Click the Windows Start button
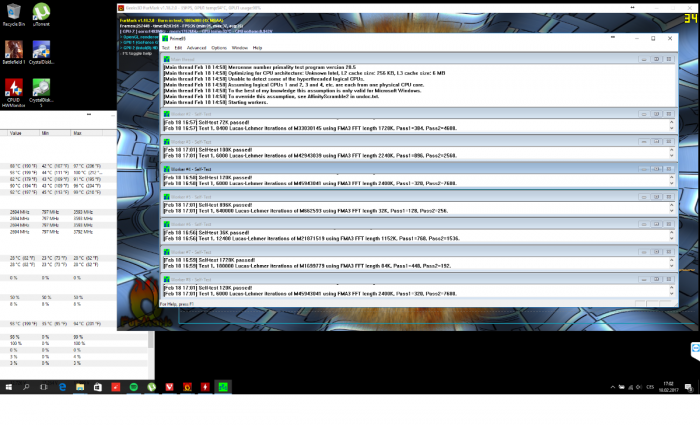This screenshot has height=425, width=700. (x=8, y=387)
